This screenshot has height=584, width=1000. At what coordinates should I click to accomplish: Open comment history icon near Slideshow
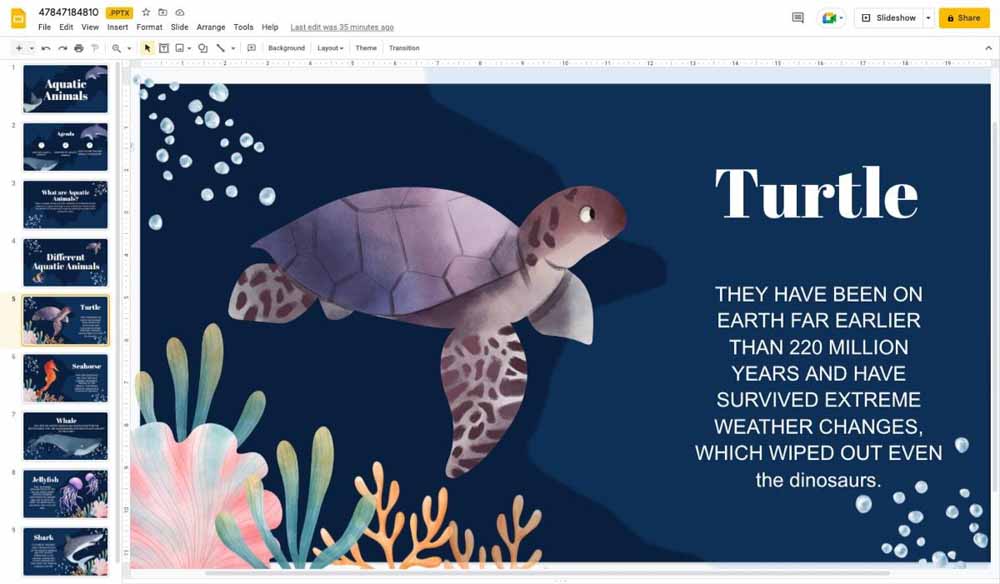click(x=797, y=18)
